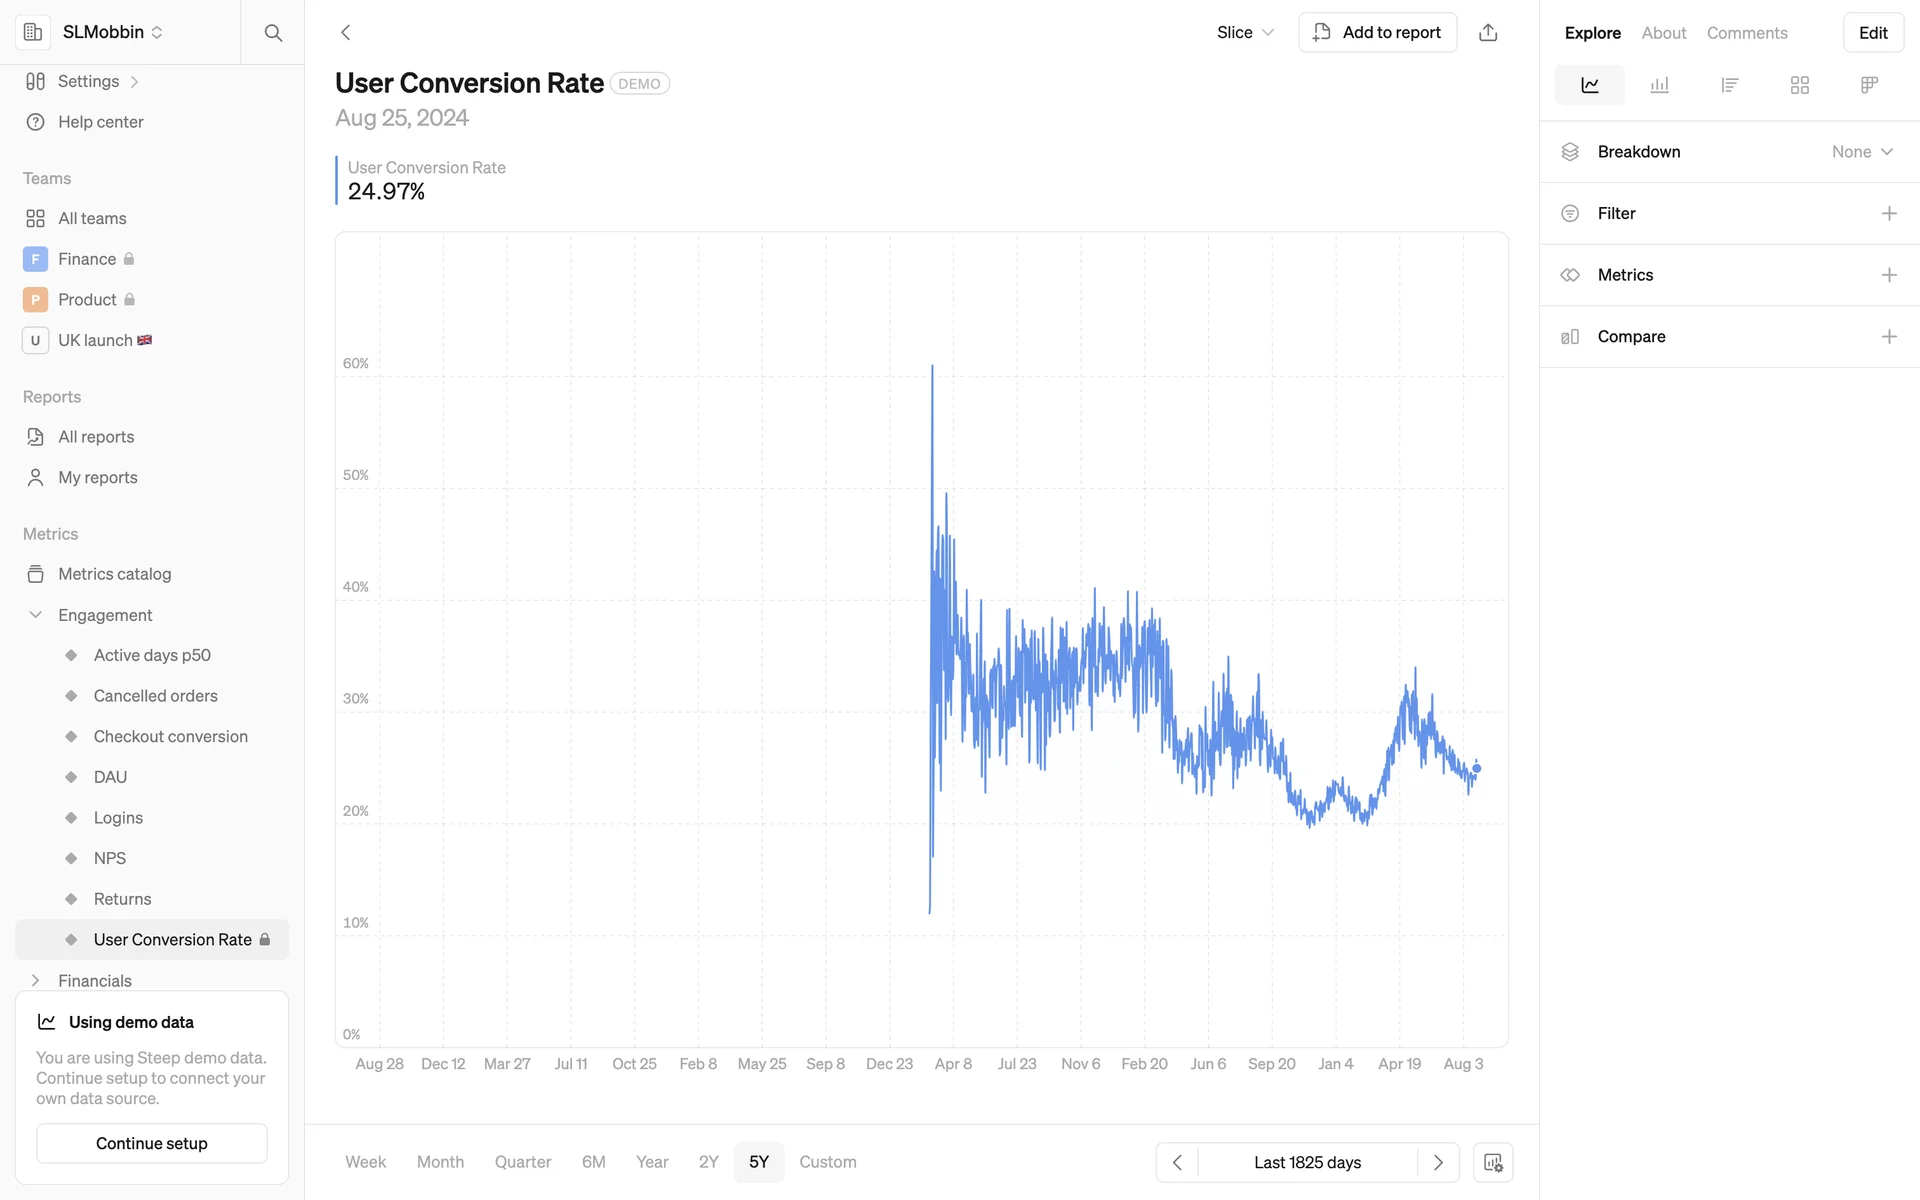Click the search magnifier icon
The height and width of the screenshot is (1200, 1920).
[273, 33]
